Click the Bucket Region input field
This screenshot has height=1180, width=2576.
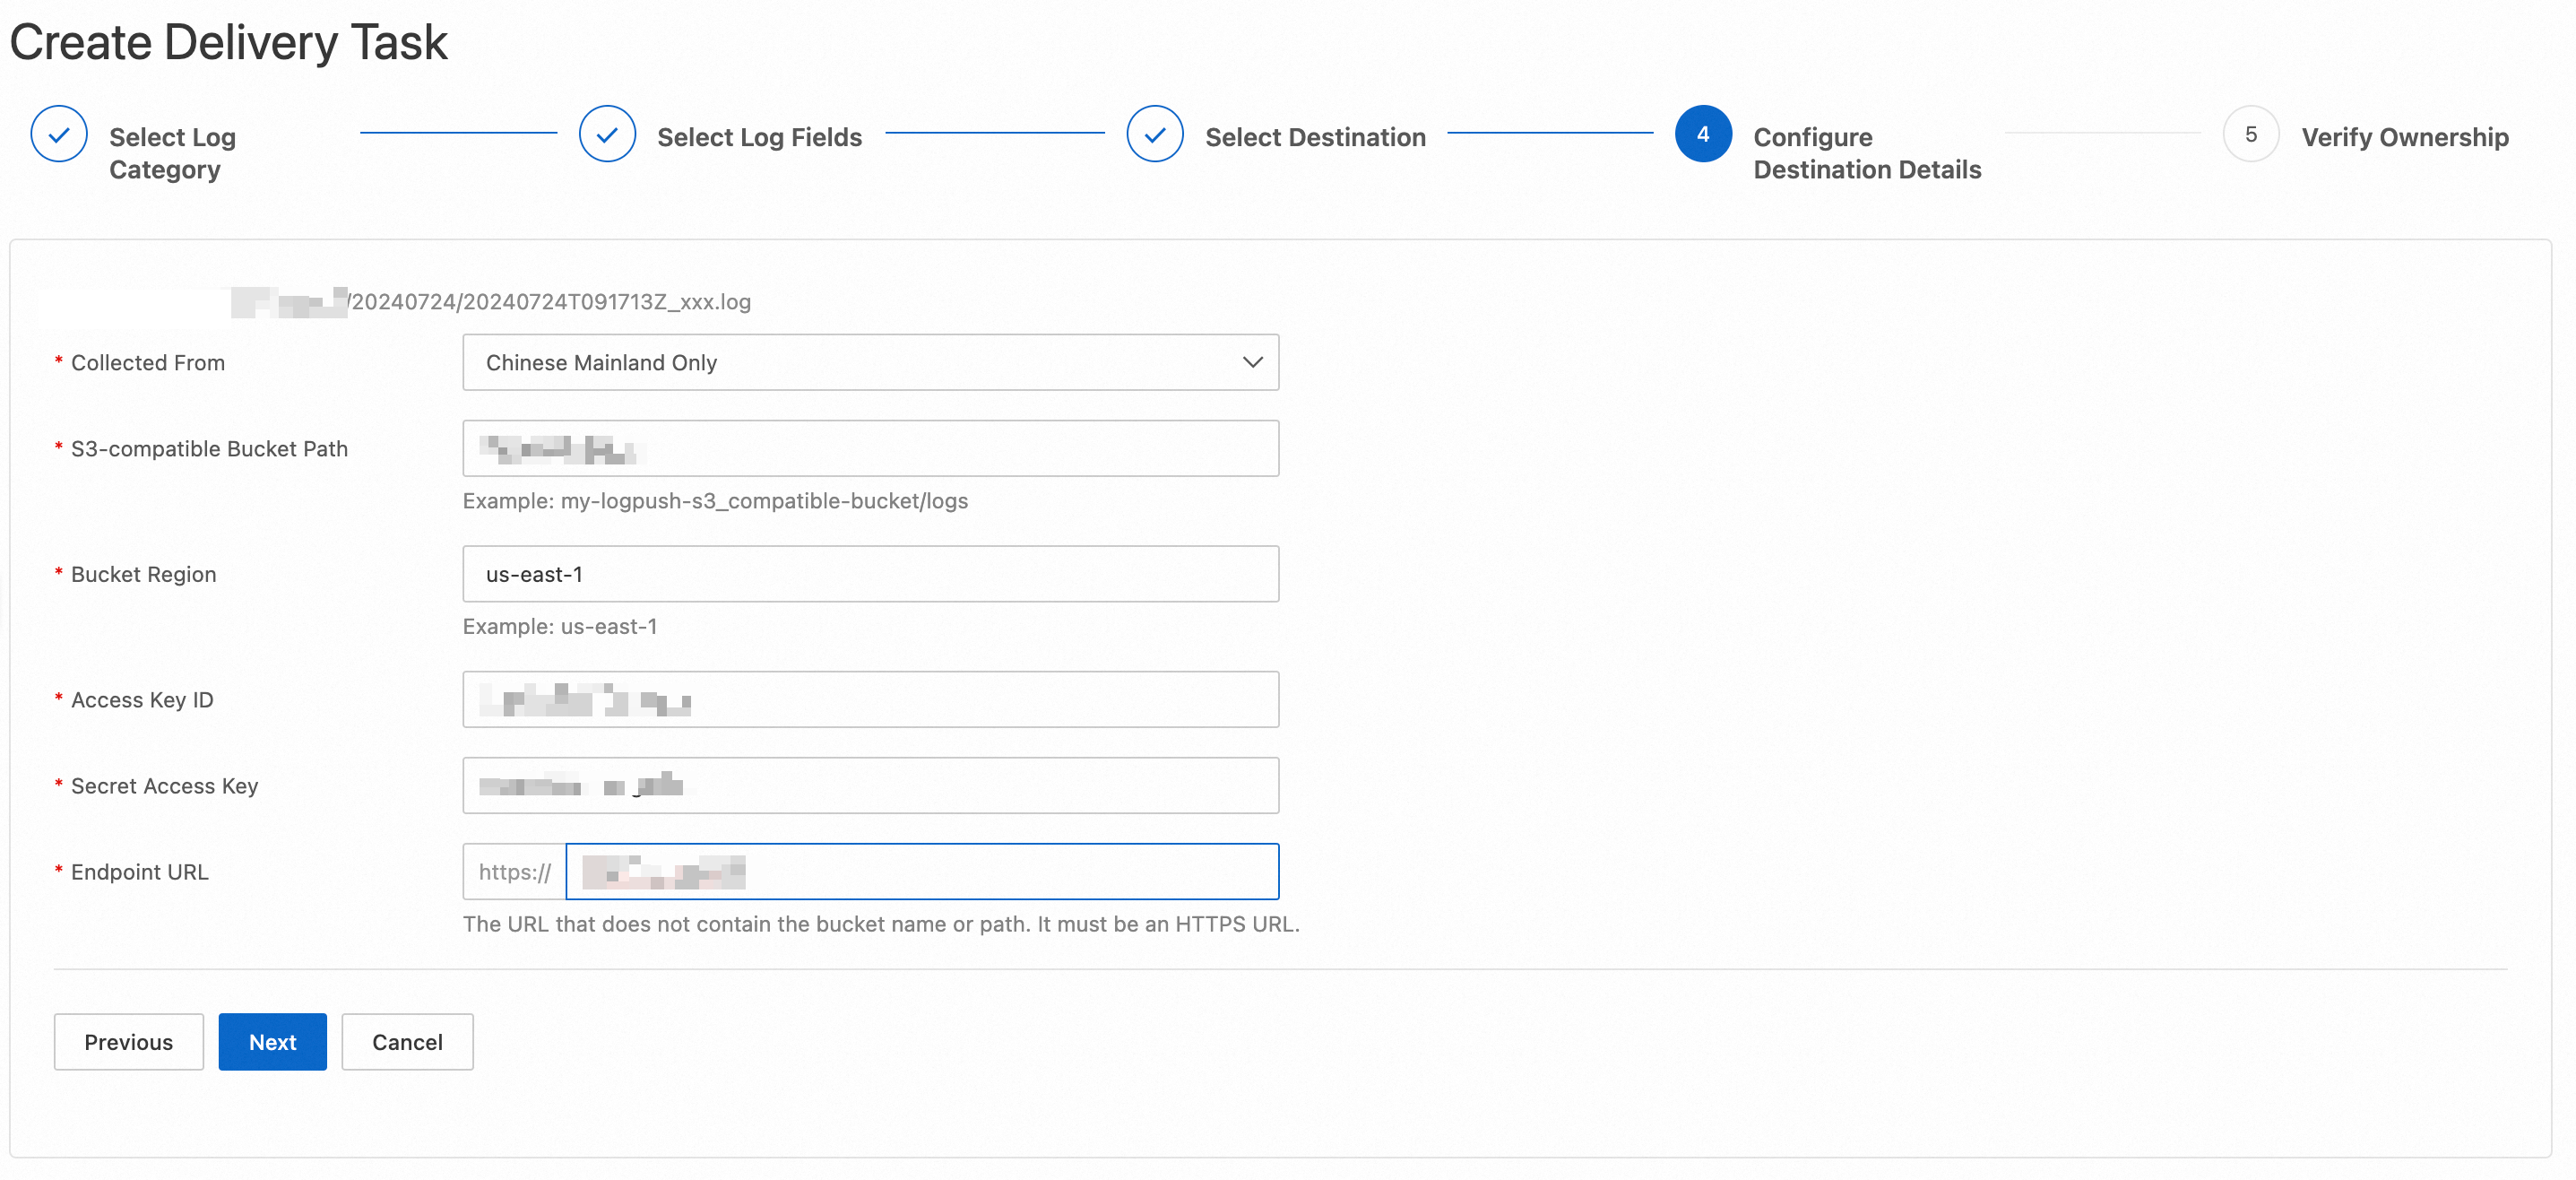(870, 574)
